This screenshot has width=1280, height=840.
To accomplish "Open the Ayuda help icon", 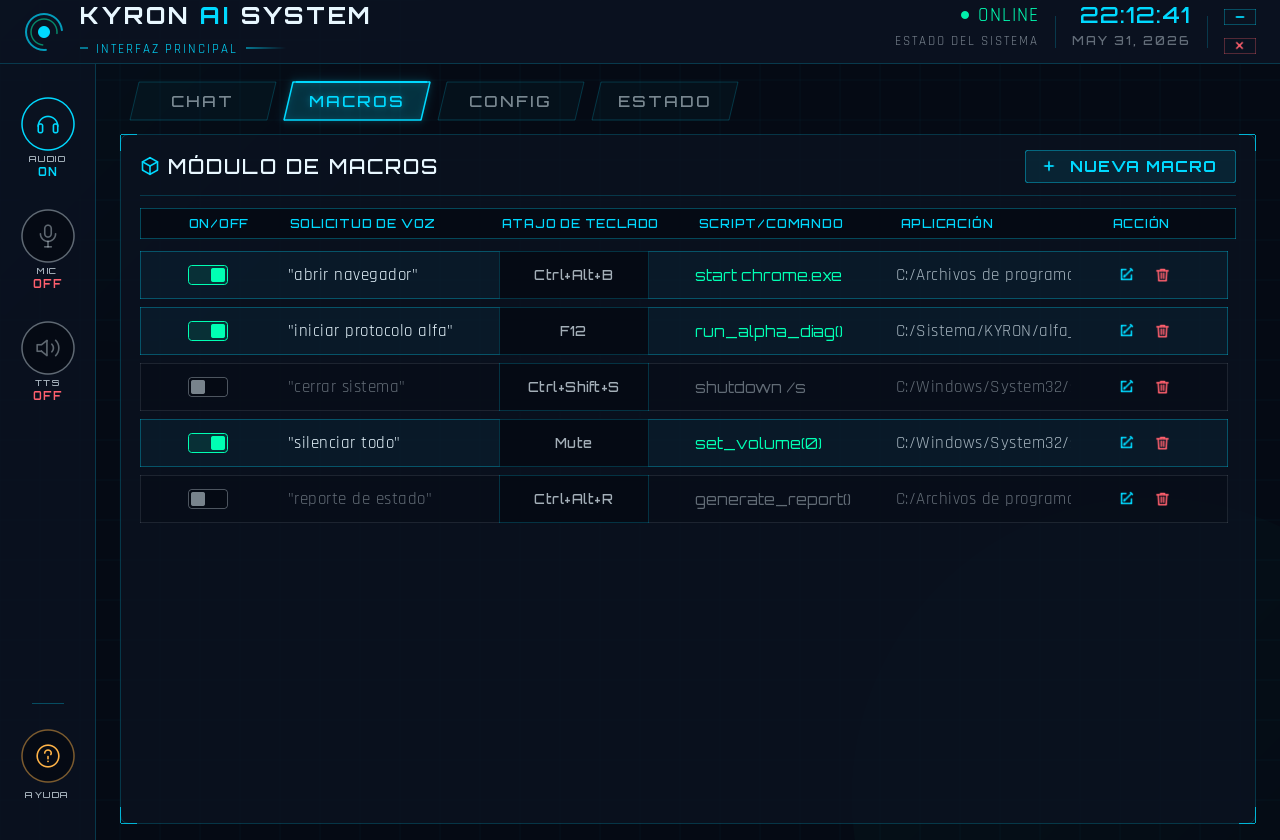I will pos(48,756).
